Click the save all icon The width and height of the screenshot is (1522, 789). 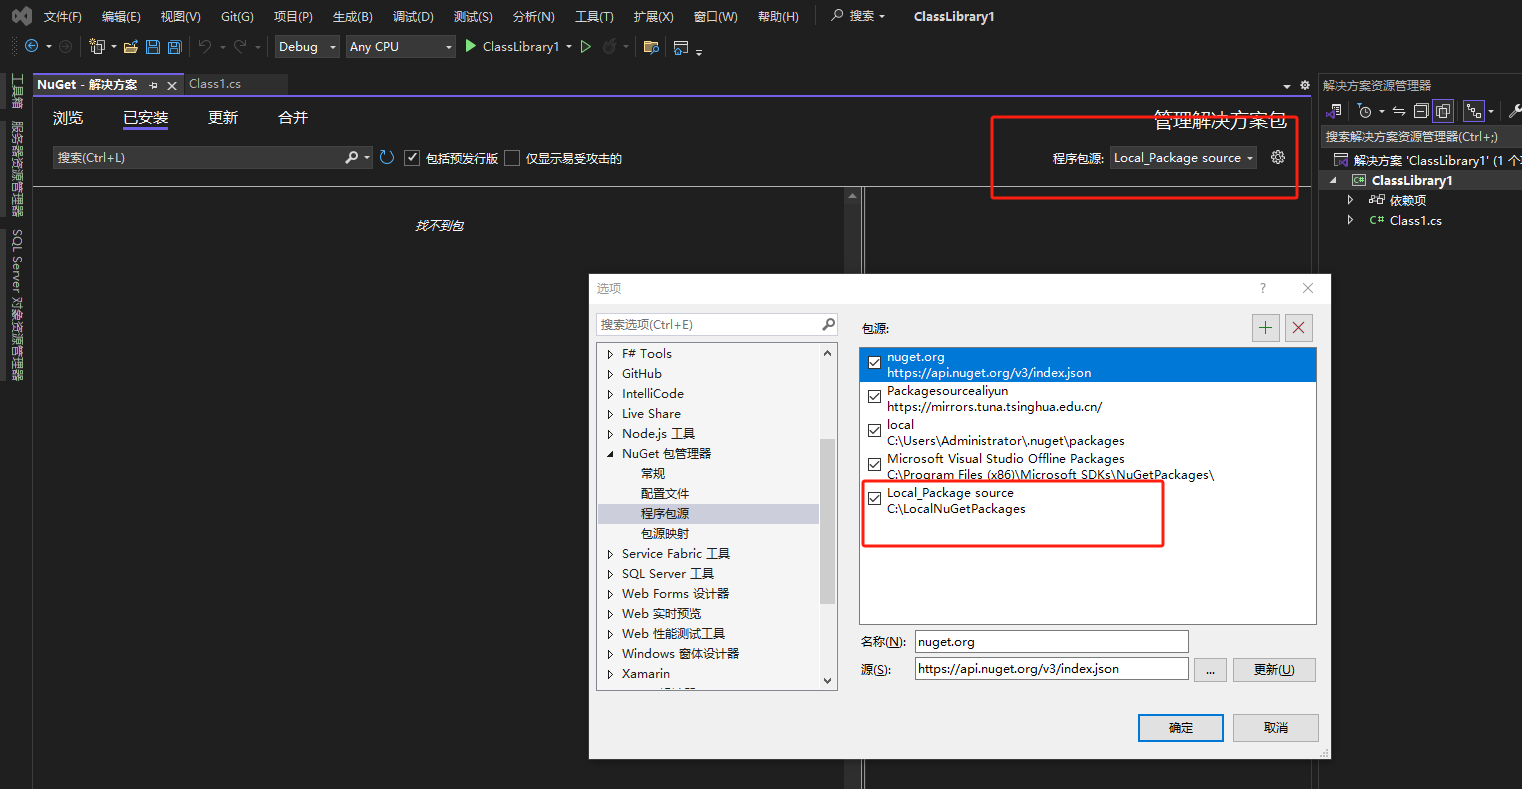pyautogui.click(x=175, y=46)
